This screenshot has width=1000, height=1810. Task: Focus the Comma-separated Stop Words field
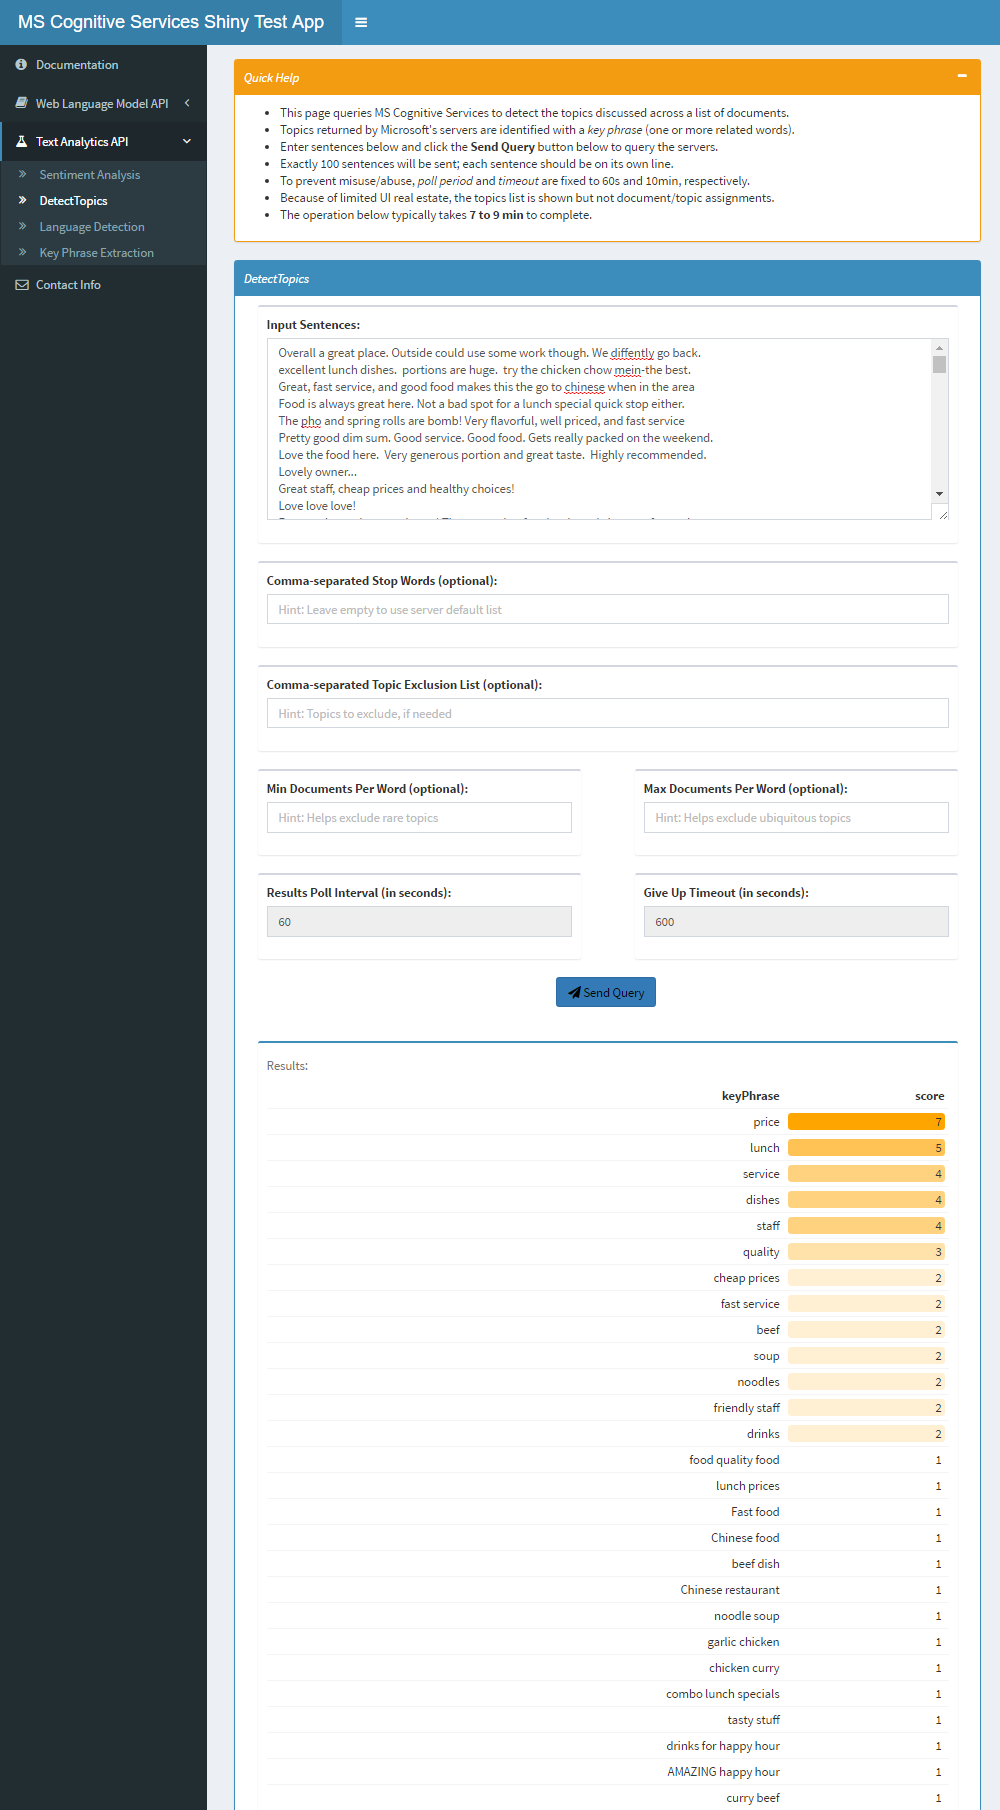[607, 609]
